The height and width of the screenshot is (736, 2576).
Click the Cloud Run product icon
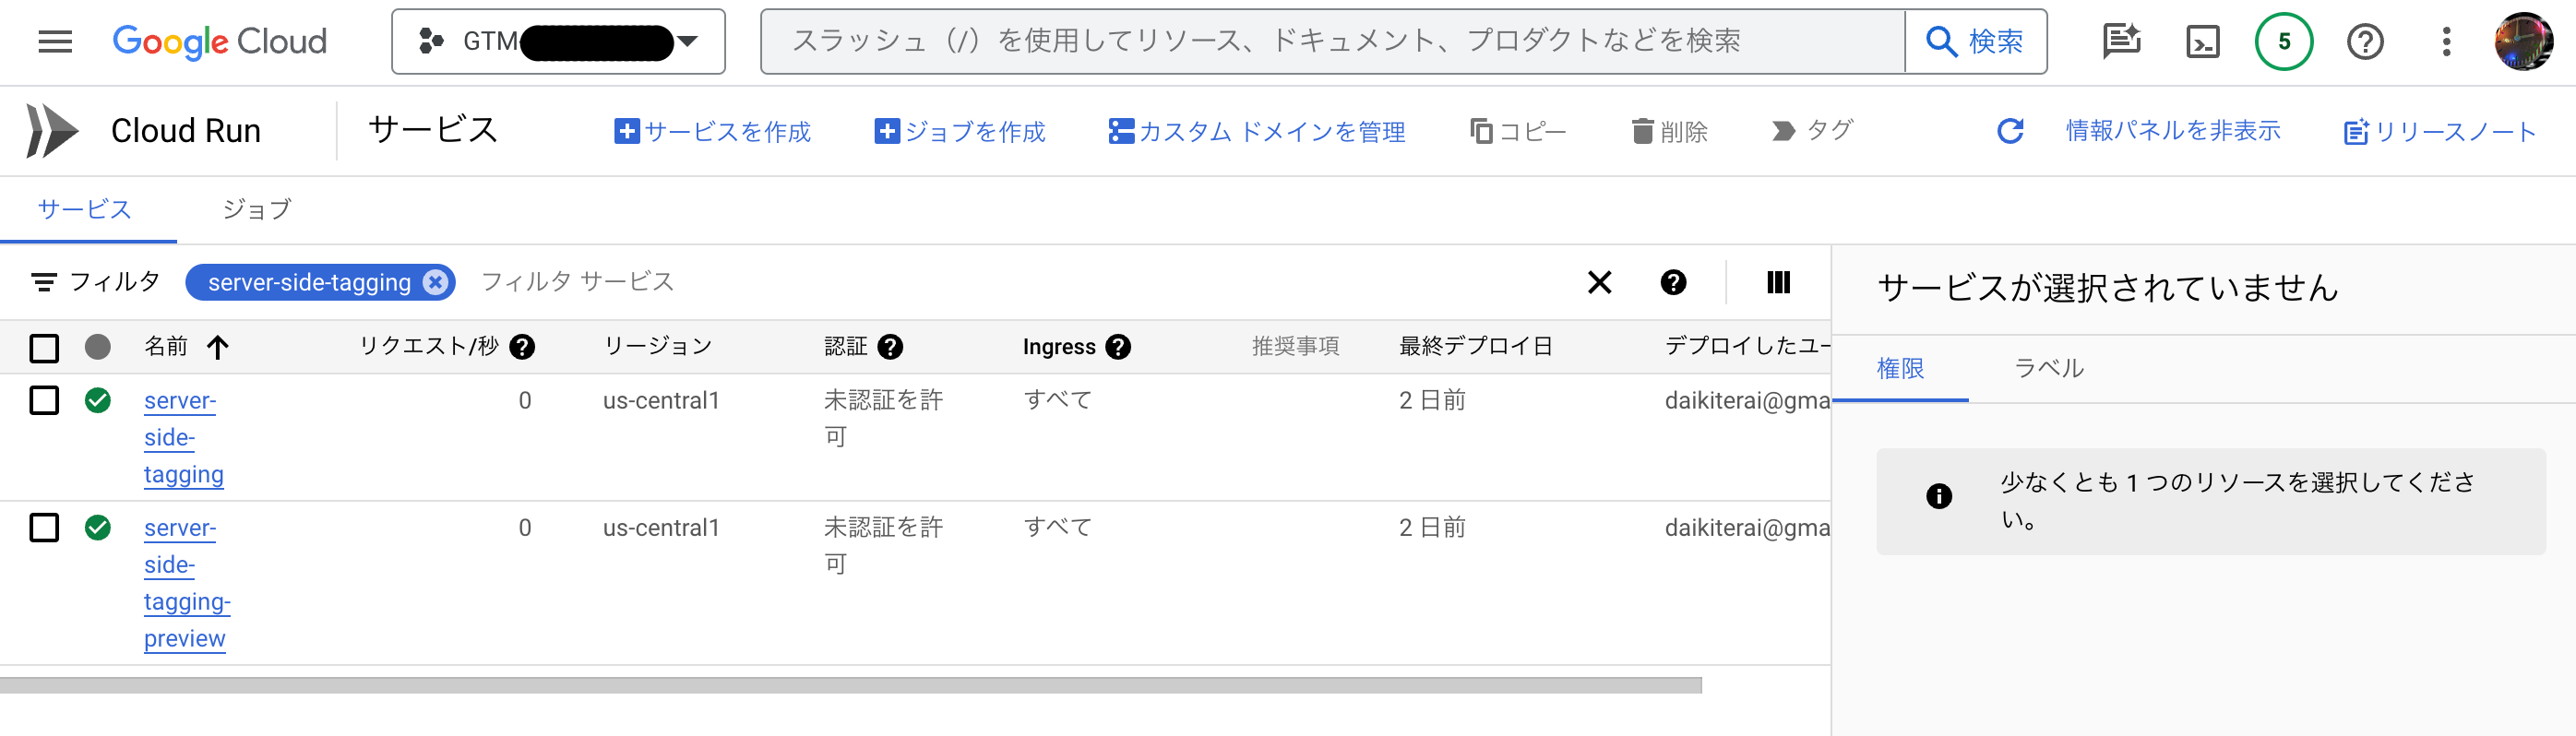coord(52,131)
